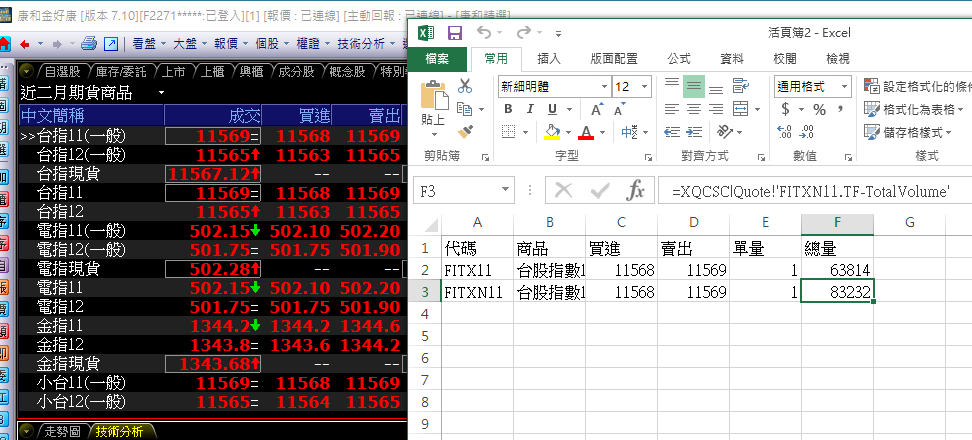The width and height of the screenshot is (972, 440).
Task: Apply yellow fill color to the cell
Action: [x=551, y=132]
